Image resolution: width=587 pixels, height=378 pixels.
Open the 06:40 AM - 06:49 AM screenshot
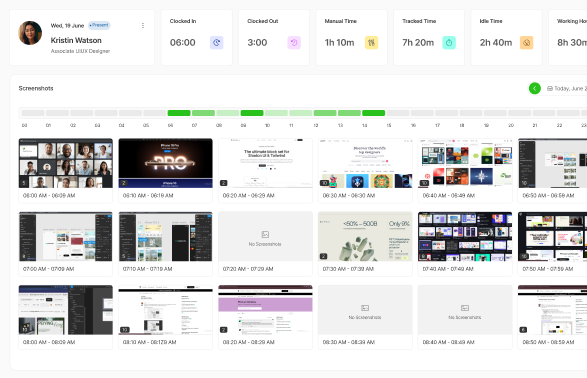(x=465, y=163)
